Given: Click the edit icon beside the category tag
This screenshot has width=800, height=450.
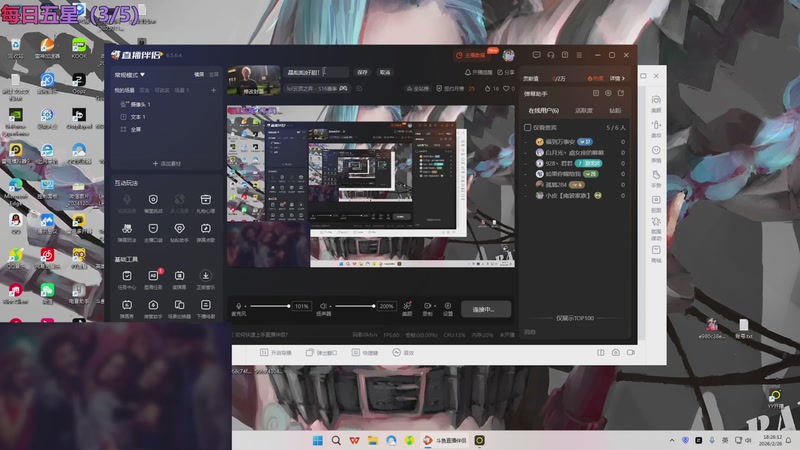Looking at the screenshot, I should tap(359, 88).
